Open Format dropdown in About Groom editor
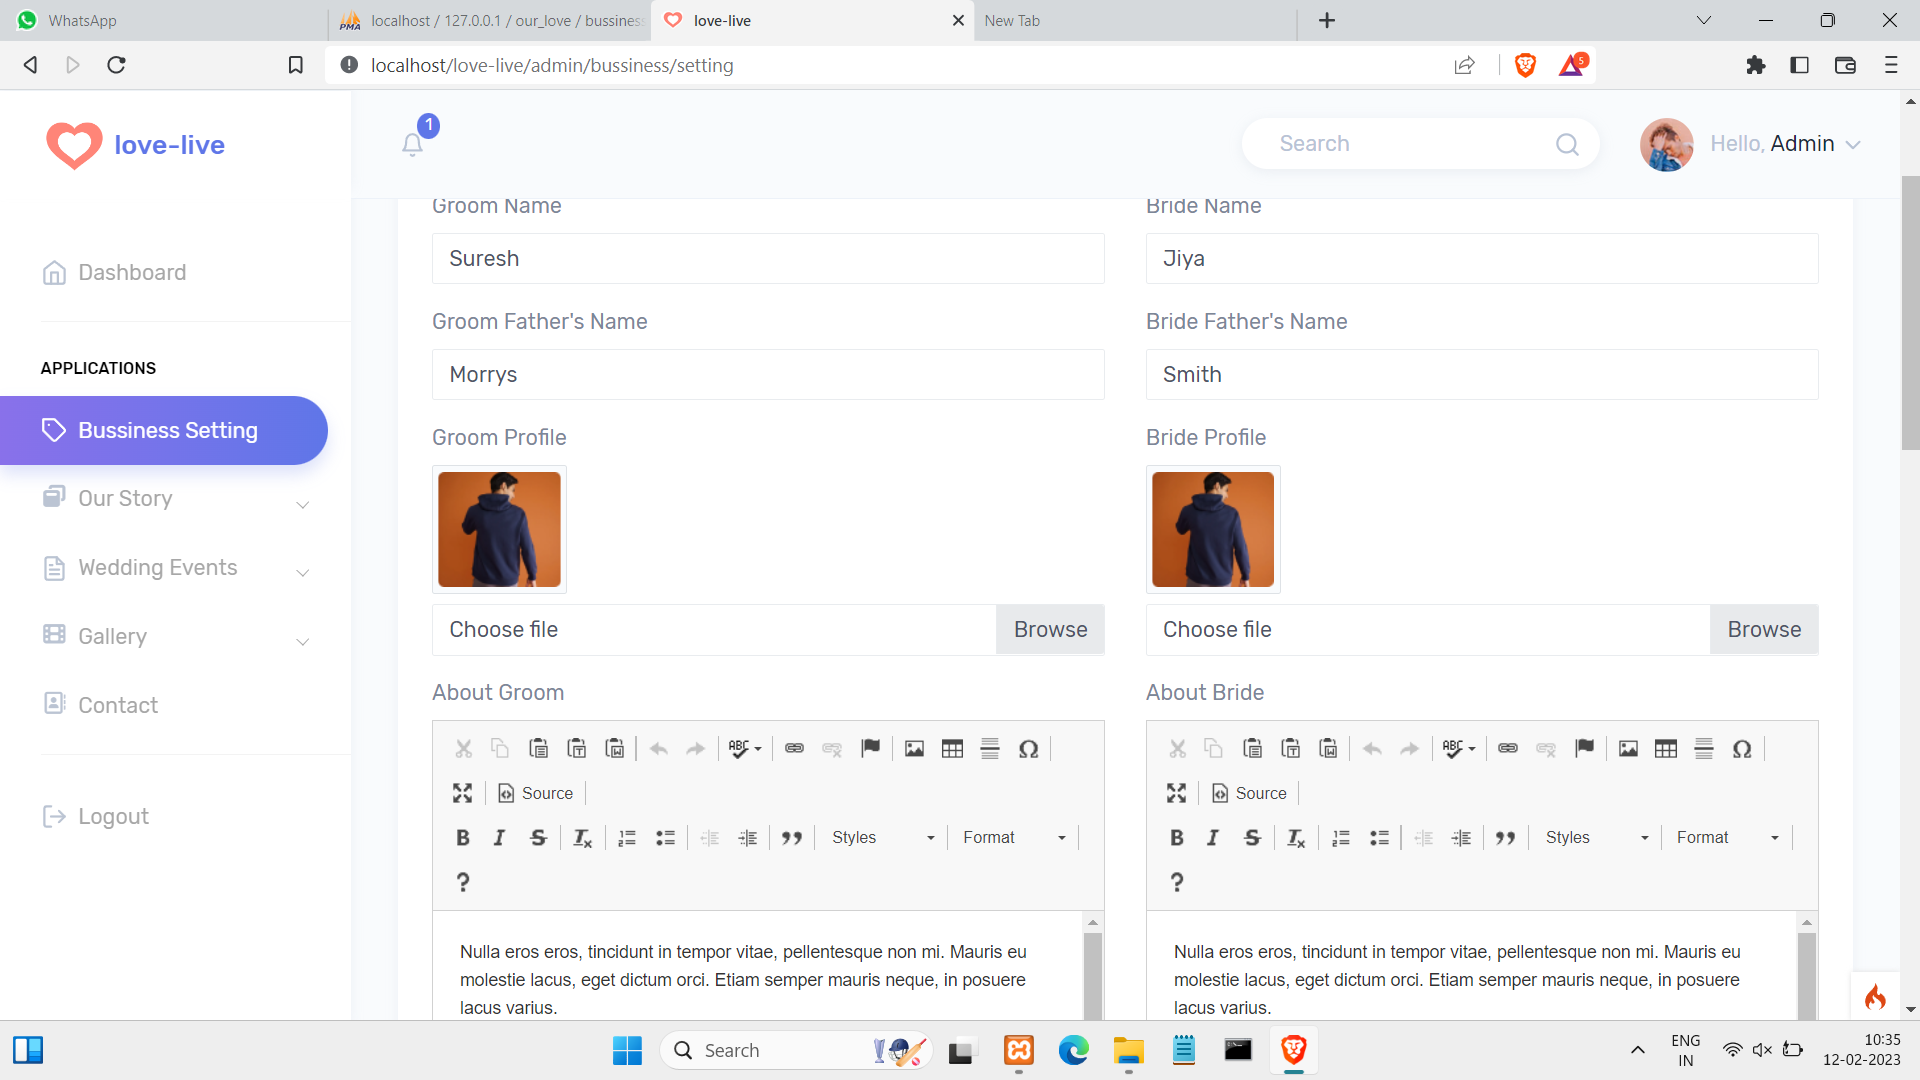Image resolution: width=1920 pixels, height=1080 pixels. point(1014,838)
